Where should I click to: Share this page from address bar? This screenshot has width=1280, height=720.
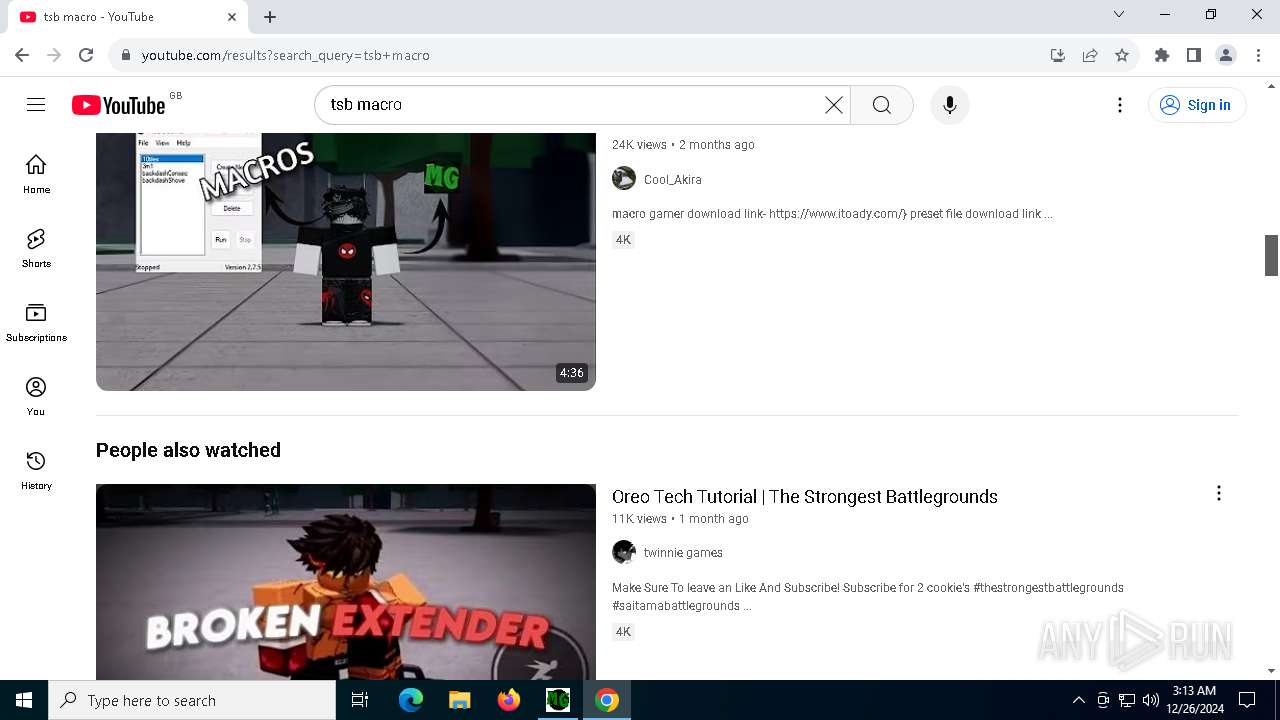(1090, 55)
